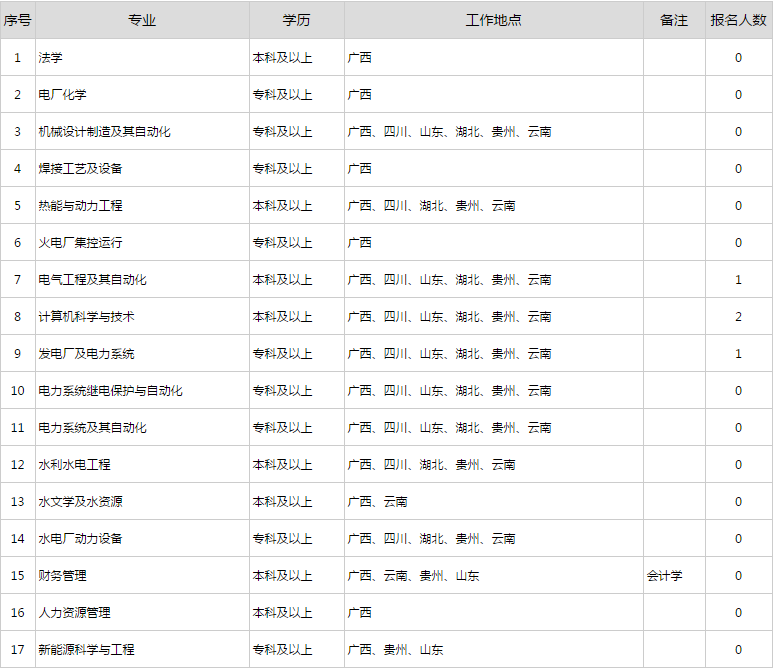Image resolution: width=773 pixels, height=670 pixels.
Task: Click the 报名人数 column header
Action: (738, 20)
